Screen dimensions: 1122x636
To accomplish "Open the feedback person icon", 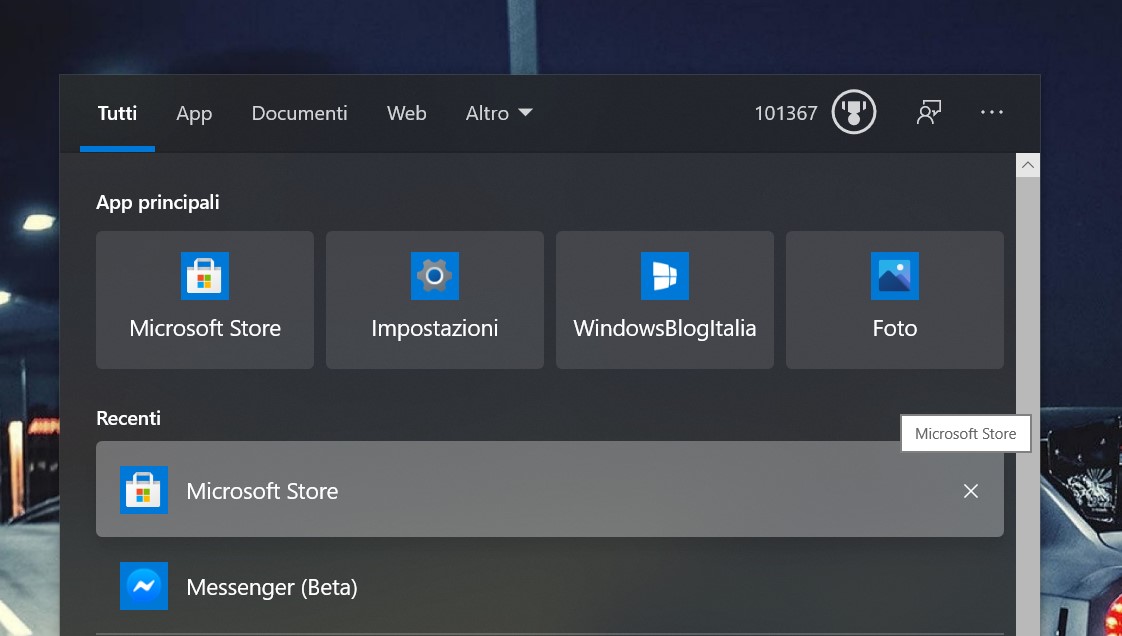I will tap(928, 112).
